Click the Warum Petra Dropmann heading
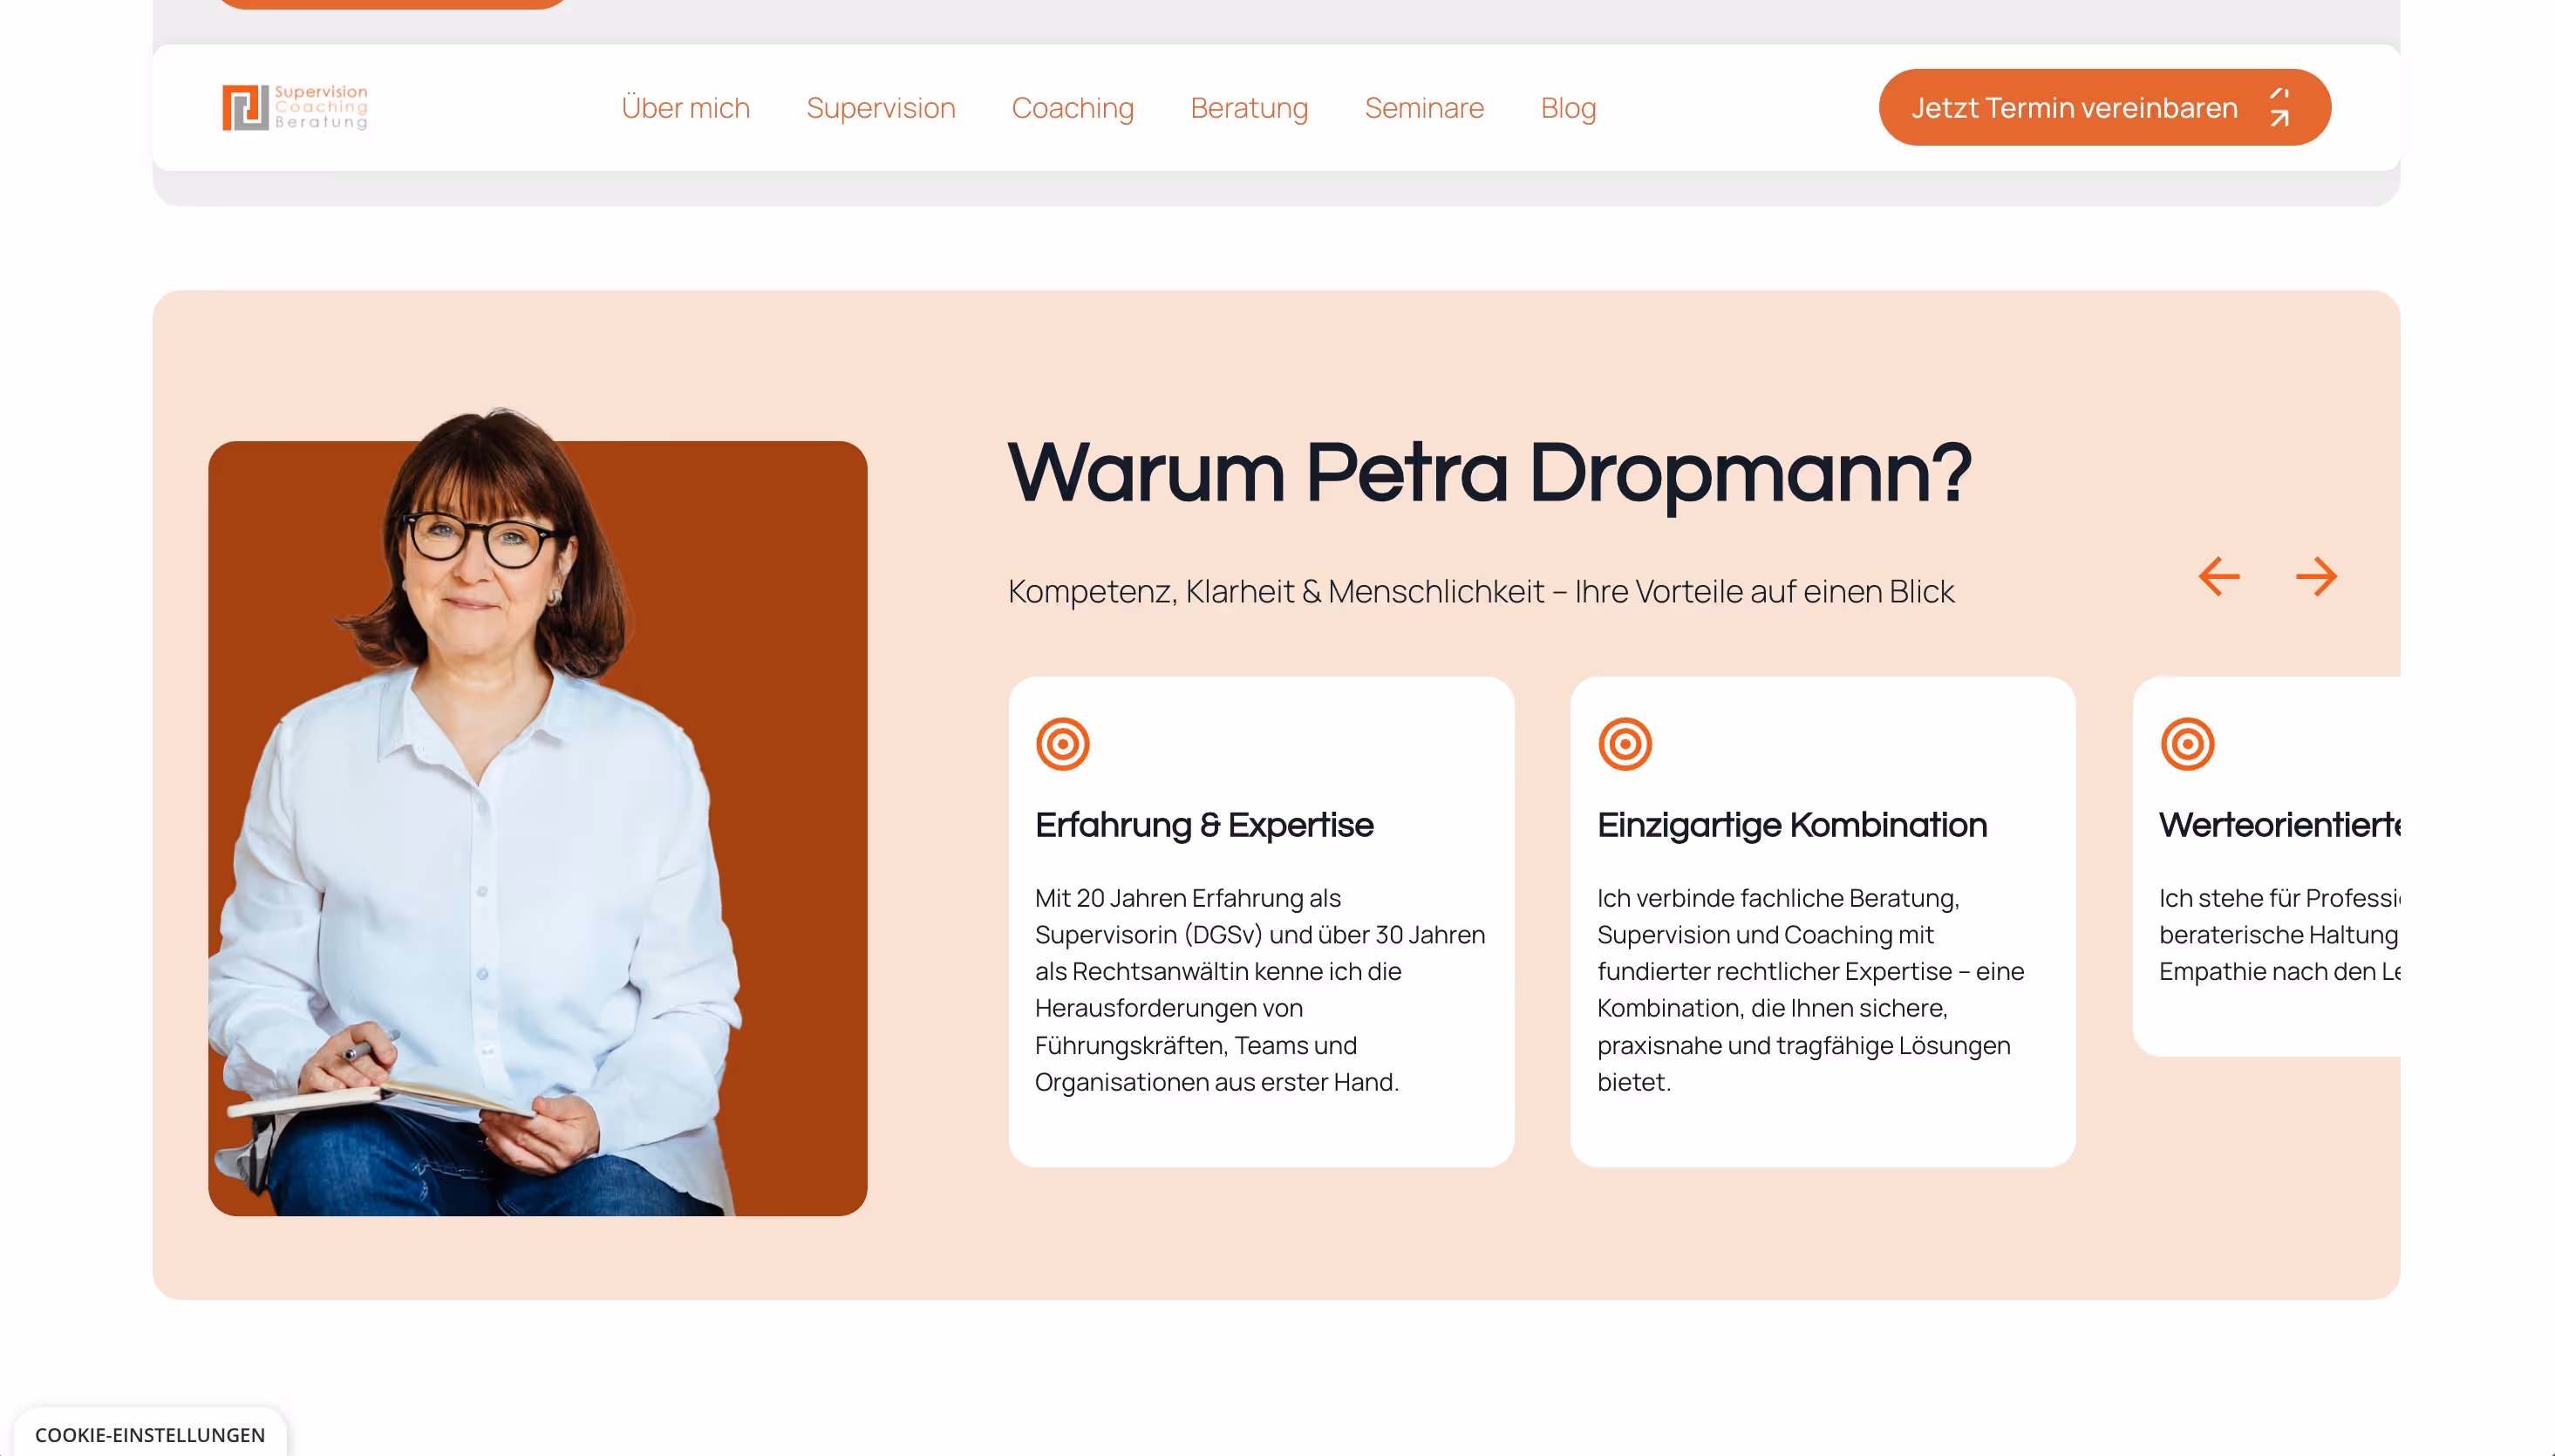 [1489, 473]
